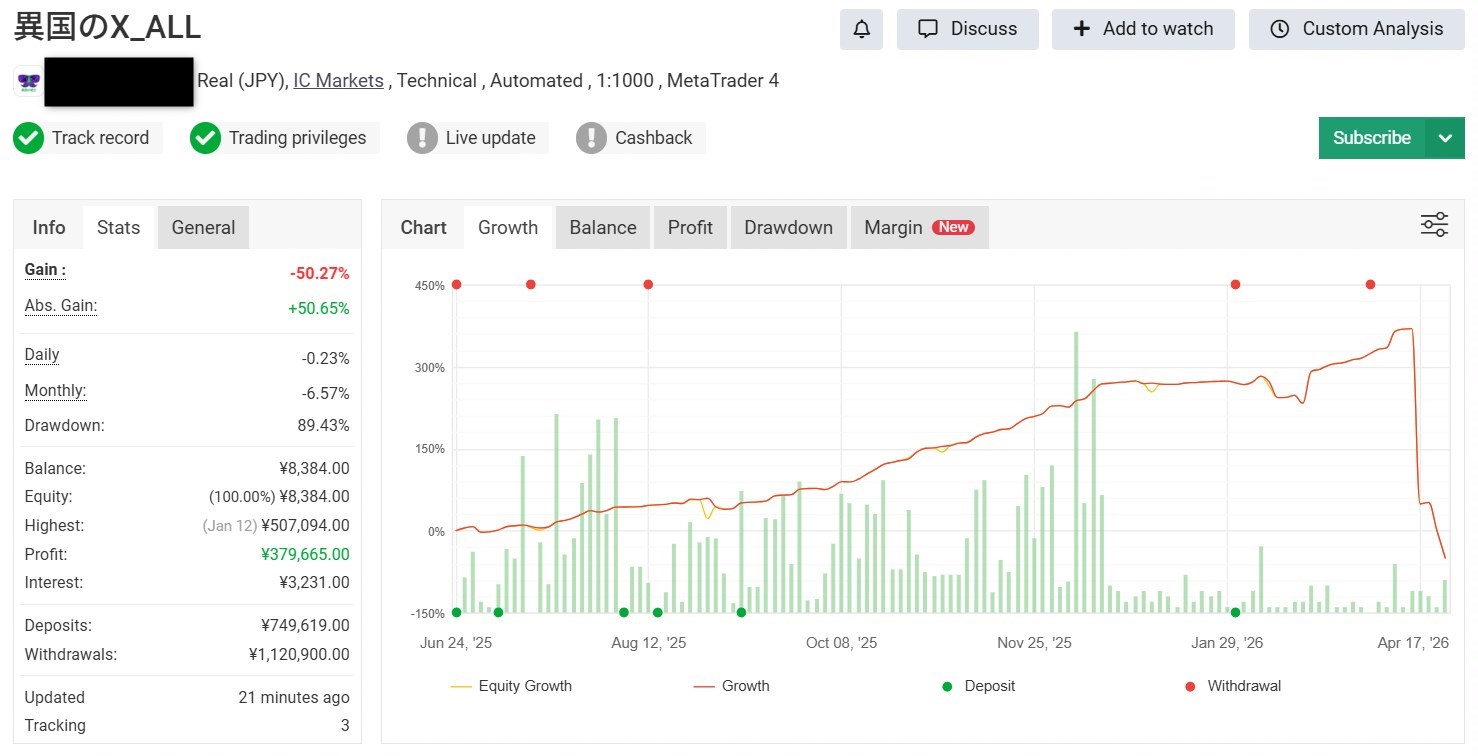Open the IC Markets broker link

tap(338, 81)
